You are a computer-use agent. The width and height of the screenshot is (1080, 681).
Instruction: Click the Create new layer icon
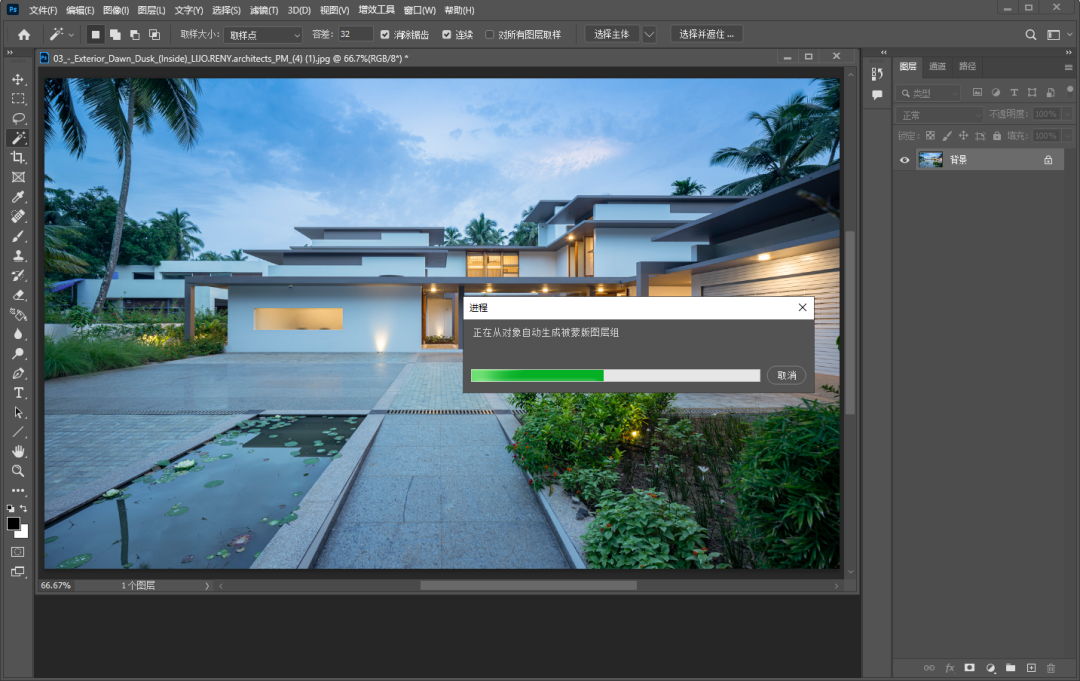1031,668
